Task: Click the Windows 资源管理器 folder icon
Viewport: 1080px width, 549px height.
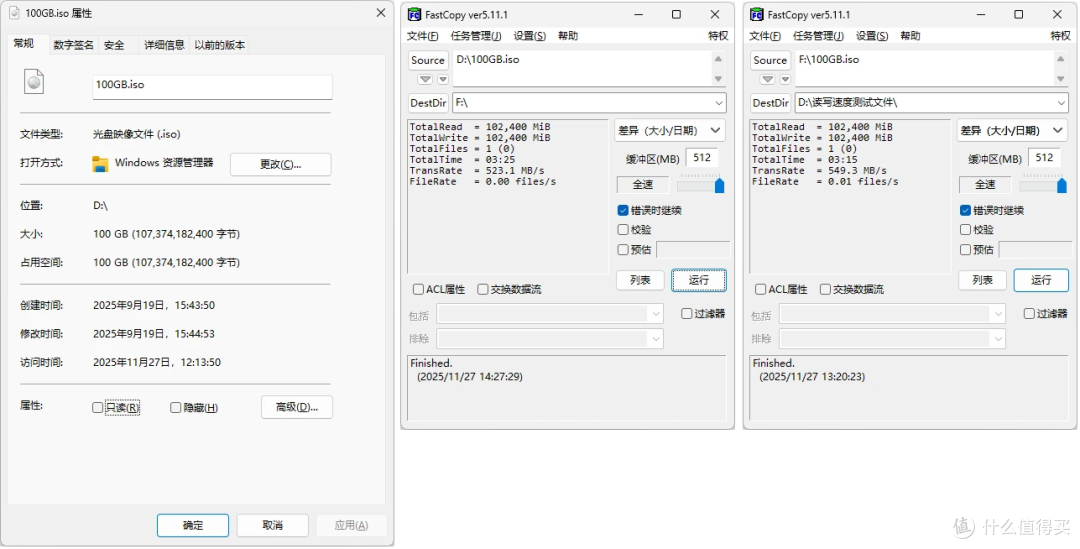Action: (x=101, y=164)
